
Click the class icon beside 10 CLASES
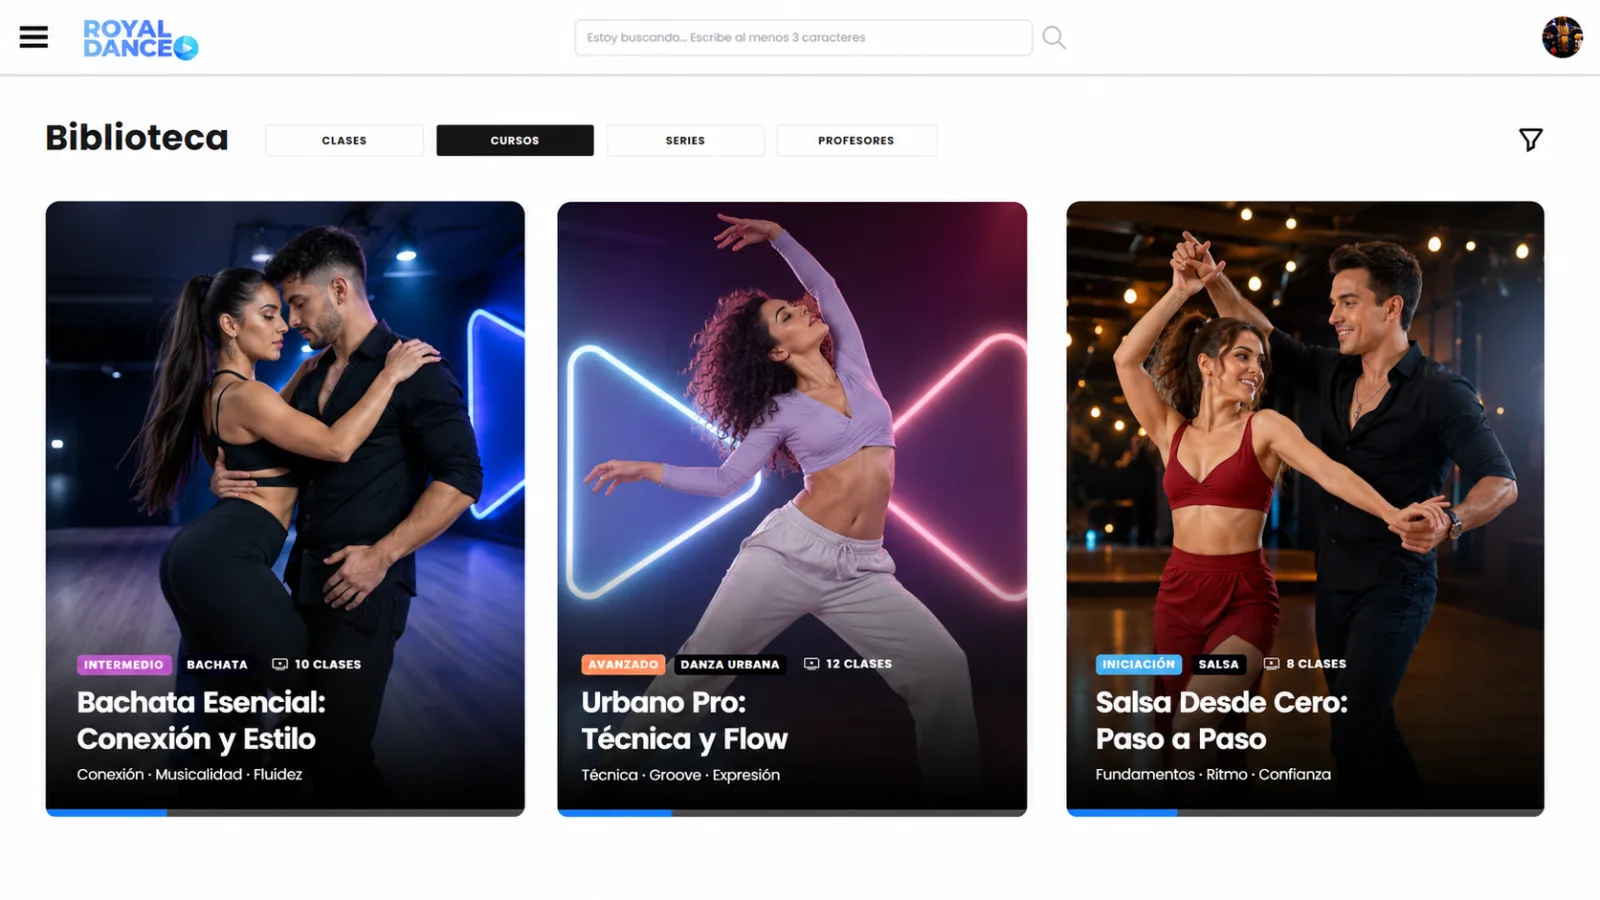pyautogui.click(x=280, y=664)
